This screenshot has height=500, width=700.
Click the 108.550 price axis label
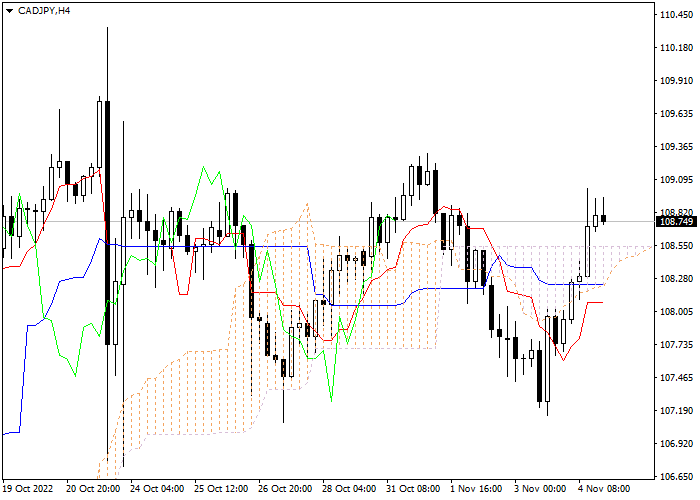point(676,246)
